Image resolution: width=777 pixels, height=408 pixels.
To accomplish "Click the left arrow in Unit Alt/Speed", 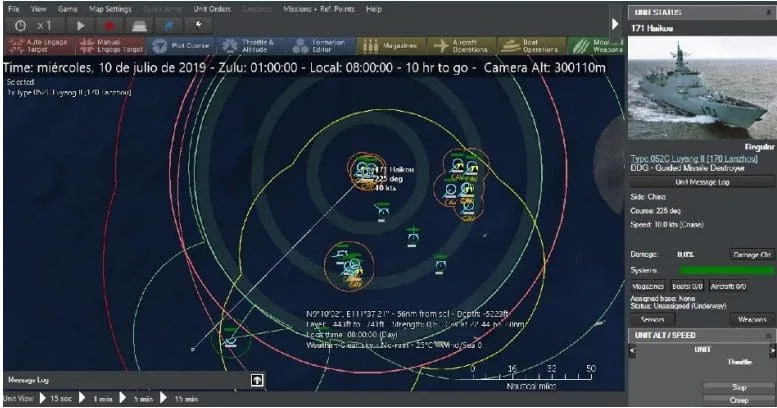I will (632, 350).
